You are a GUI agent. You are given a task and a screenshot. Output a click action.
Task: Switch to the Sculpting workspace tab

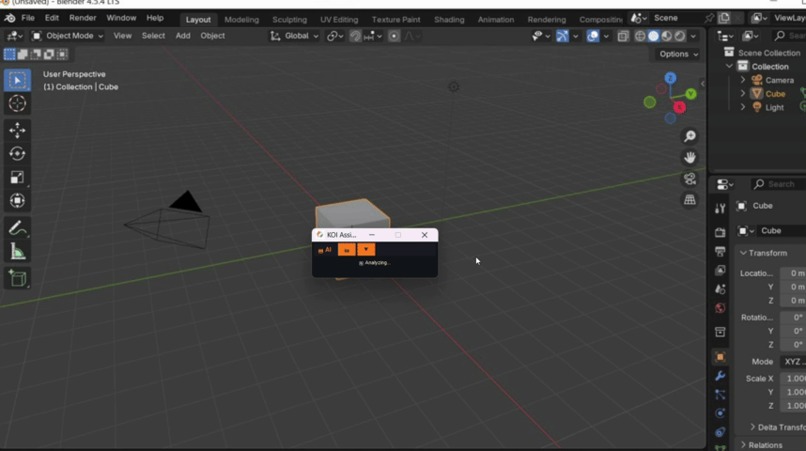click(289, 20)
